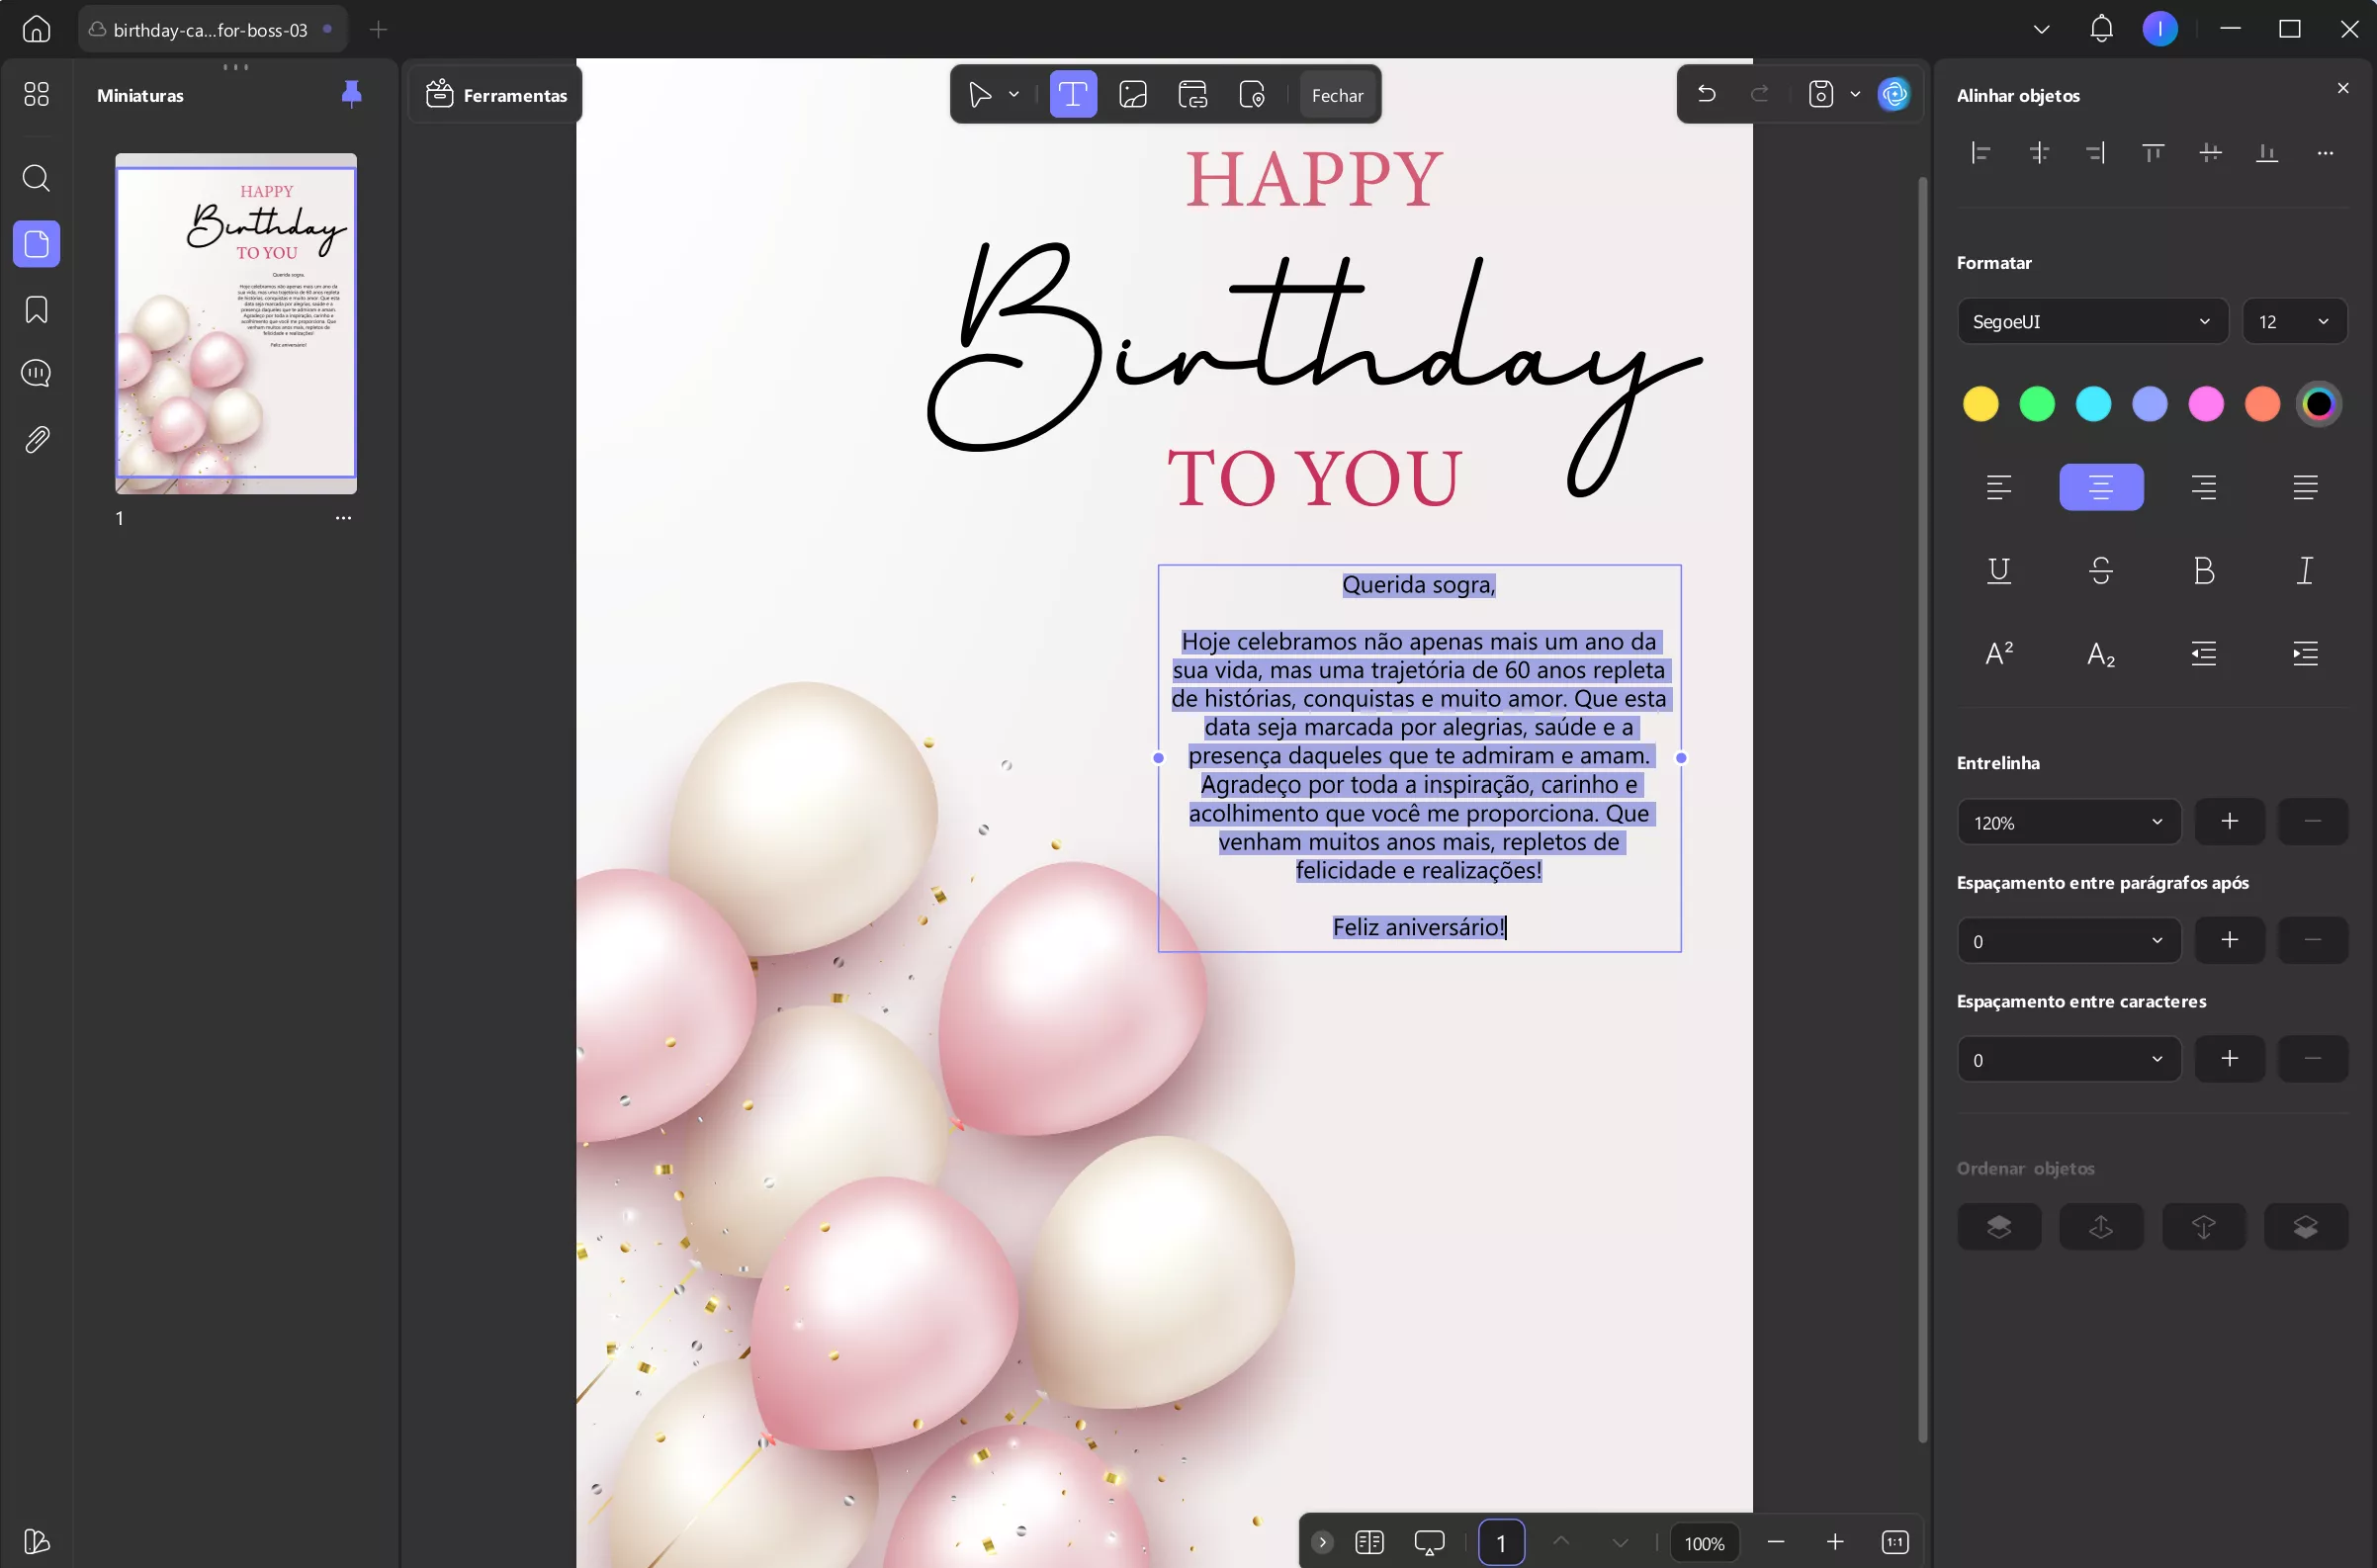Align objects to vertical middle
This screenshot has width=2377, height=1568.
2211,153
